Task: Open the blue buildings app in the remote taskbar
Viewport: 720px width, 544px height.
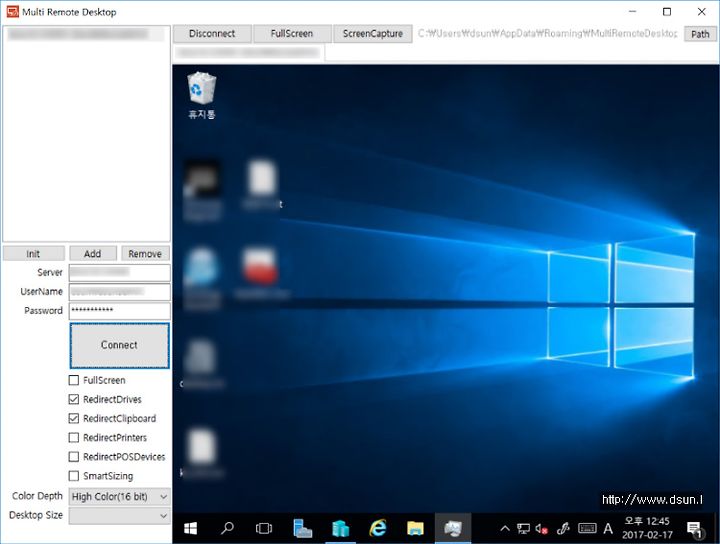Action: (x=340, y=528)
